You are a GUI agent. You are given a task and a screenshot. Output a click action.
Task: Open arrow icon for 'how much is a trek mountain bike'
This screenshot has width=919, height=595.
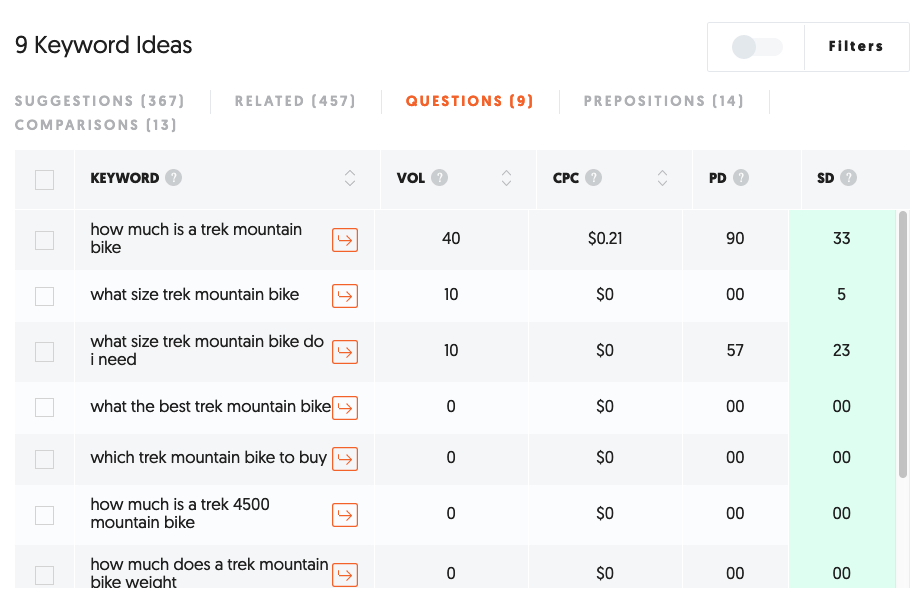click(345, 240)
